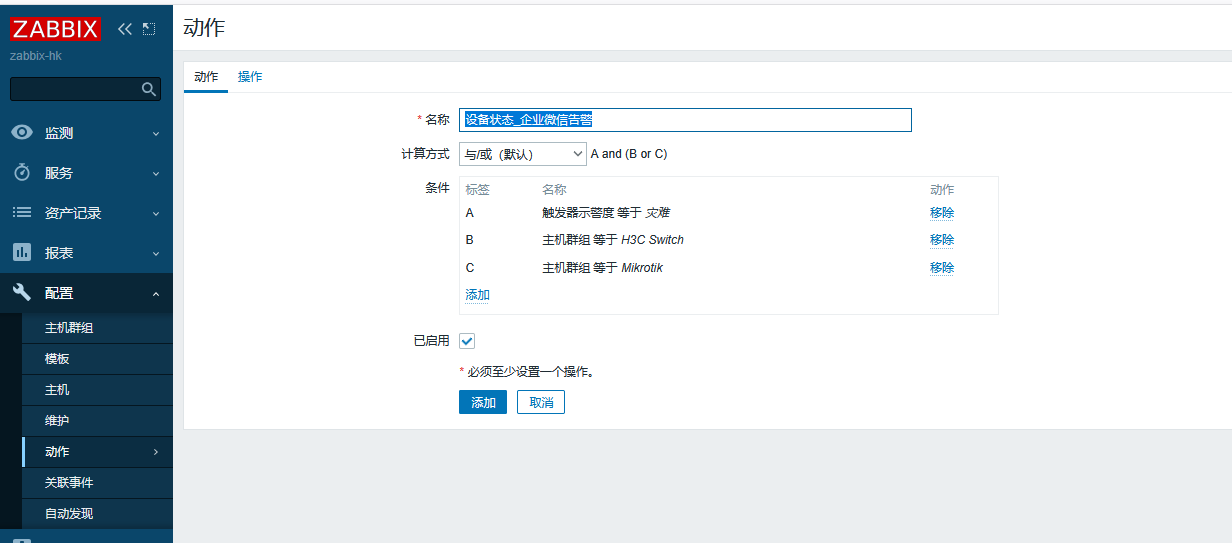This screenshot has height=543, width=1232.
Task: Expand the 监测 menu chevron
Action: point(156,133)
